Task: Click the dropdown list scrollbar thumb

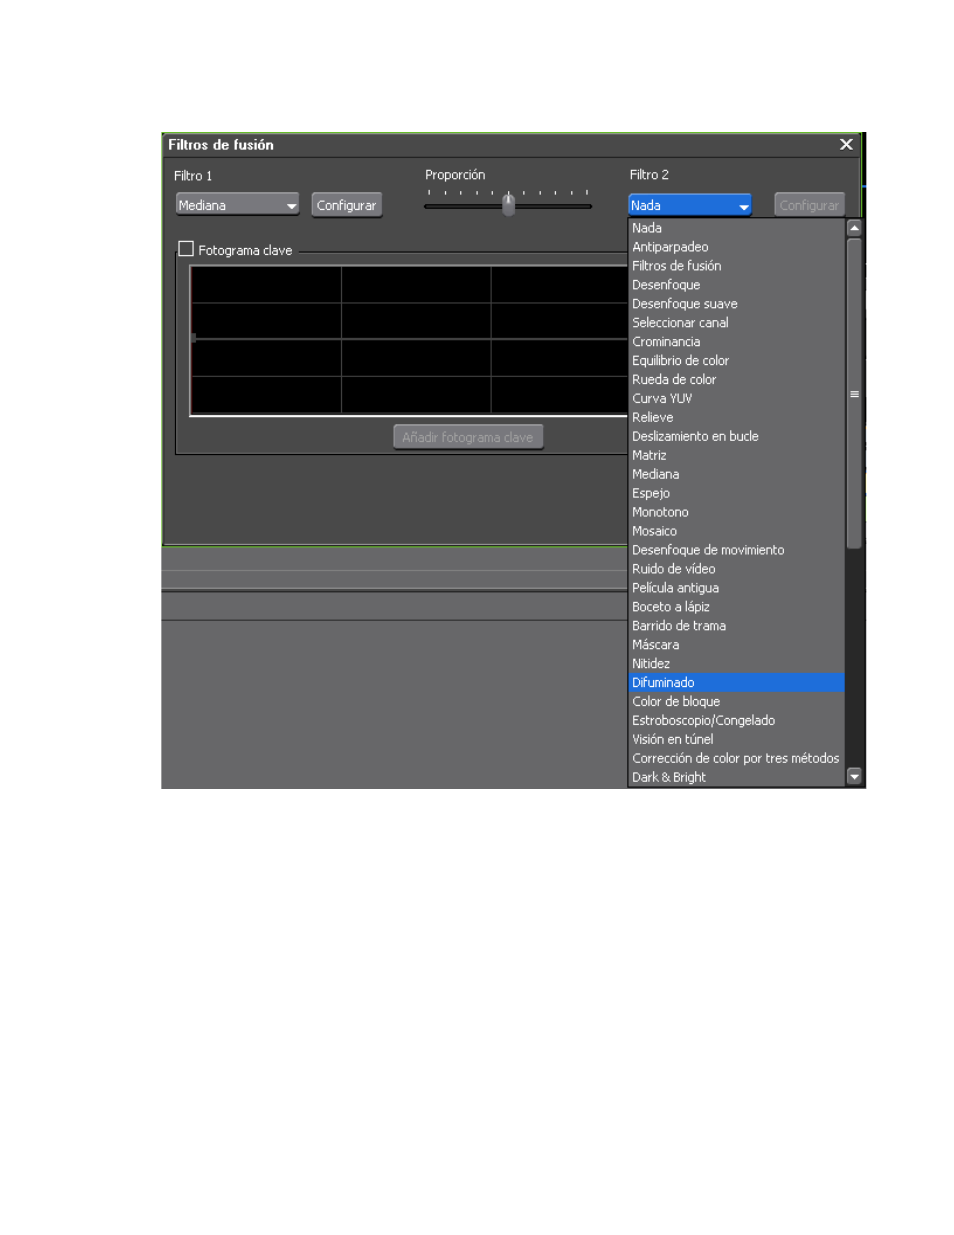Action: click(x=854, y=394)
